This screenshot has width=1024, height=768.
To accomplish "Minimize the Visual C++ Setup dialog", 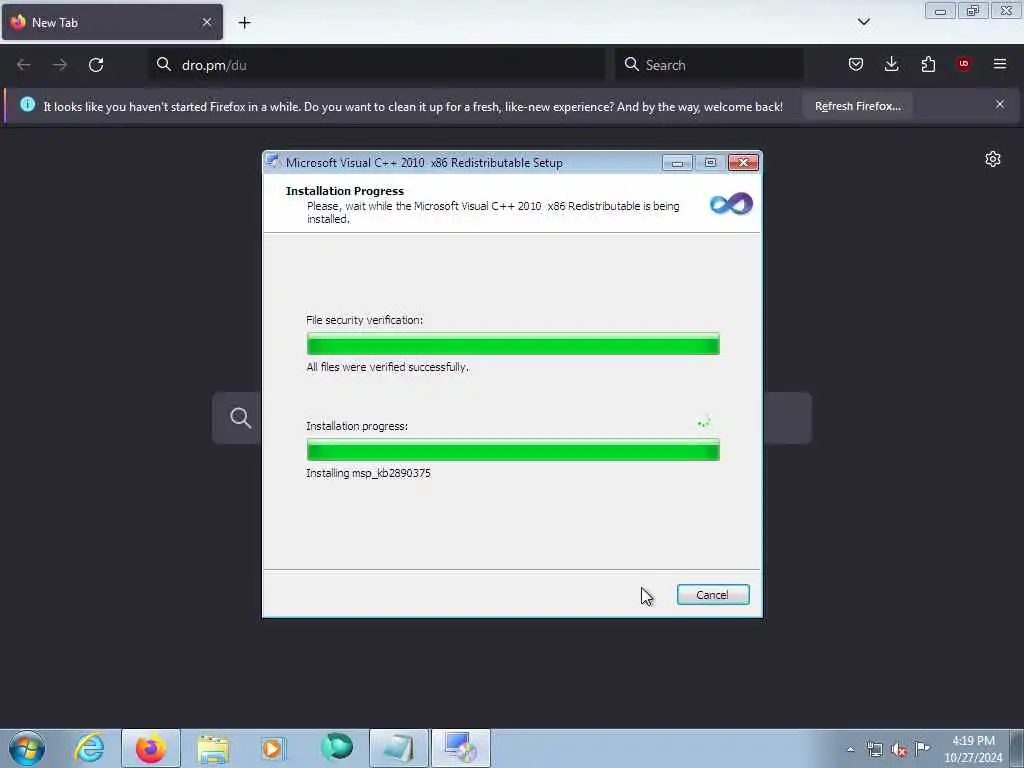I will [677, 163].
